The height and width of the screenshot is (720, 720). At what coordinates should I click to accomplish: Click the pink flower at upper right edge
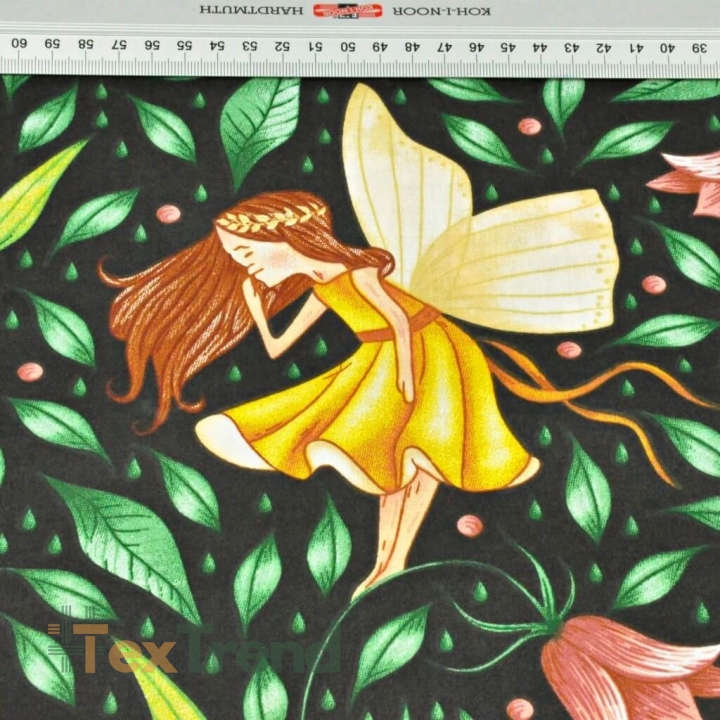684,184
